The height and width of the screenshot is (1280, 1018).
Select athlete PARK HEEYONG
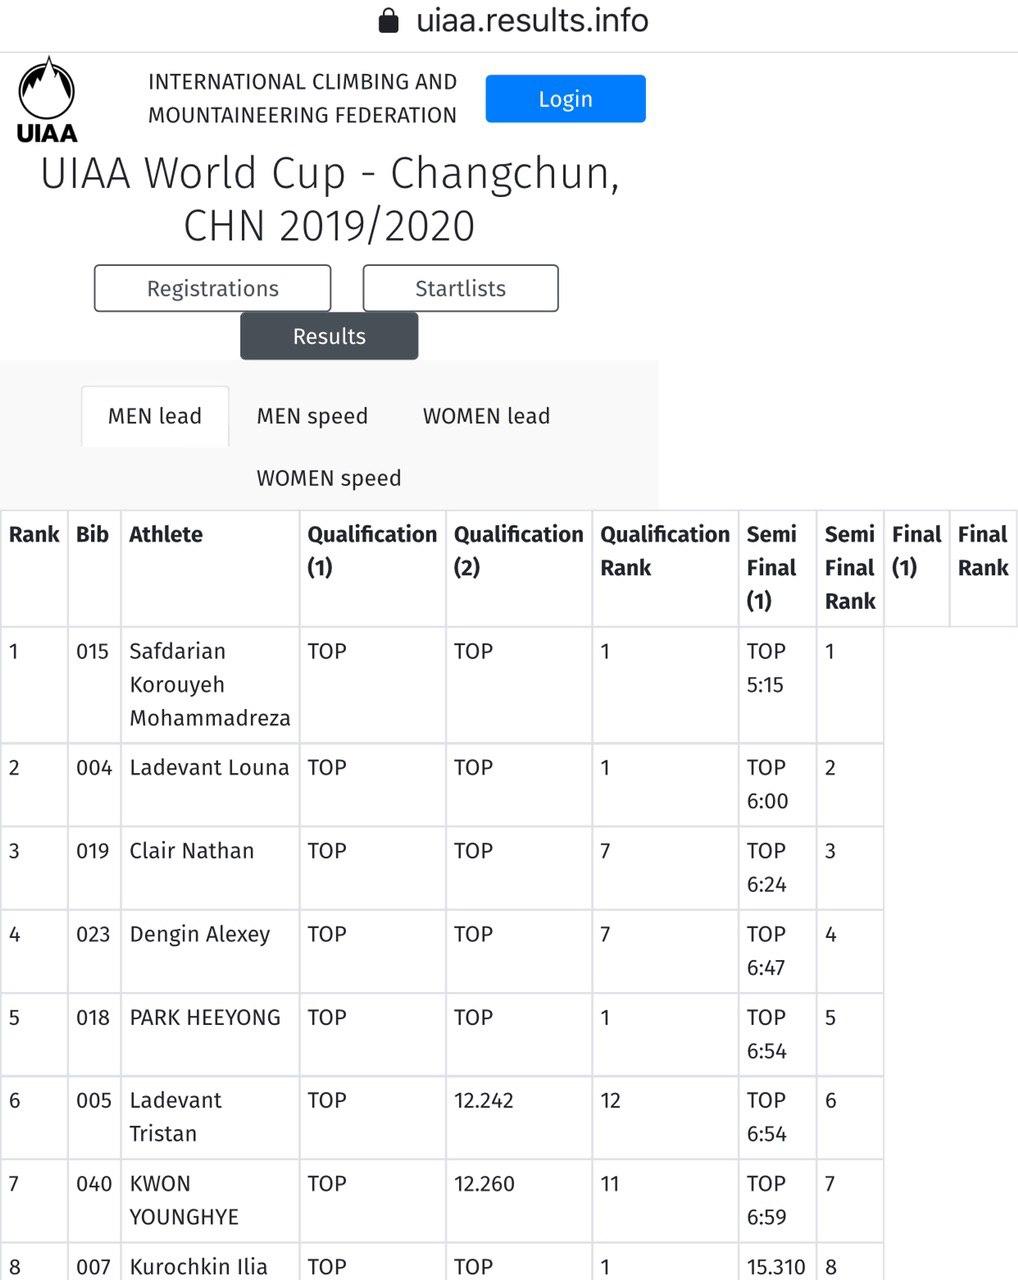[205, 1017]
